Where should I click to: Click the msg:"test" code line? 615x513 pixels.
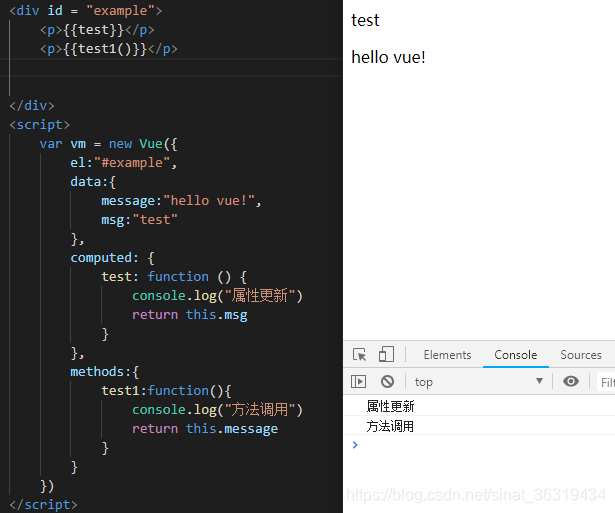(139, 220)
